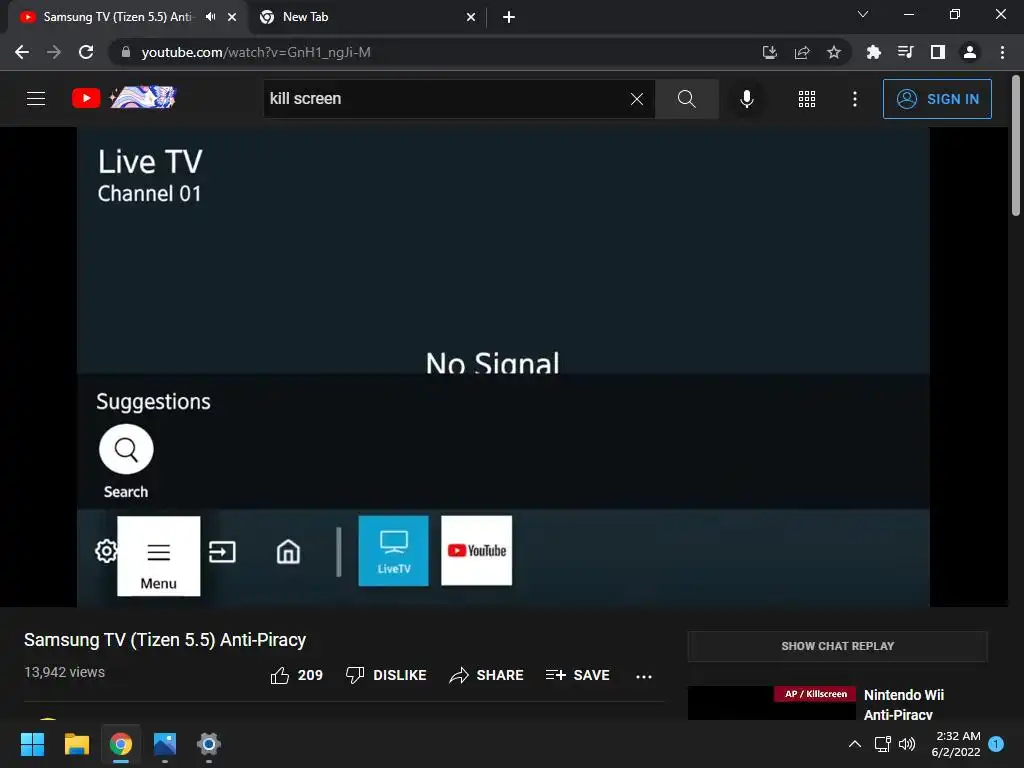This screenshot has height=768, width=1024.
Task: Click the TV settings gear in video
Action: click(x=106, y=551)
